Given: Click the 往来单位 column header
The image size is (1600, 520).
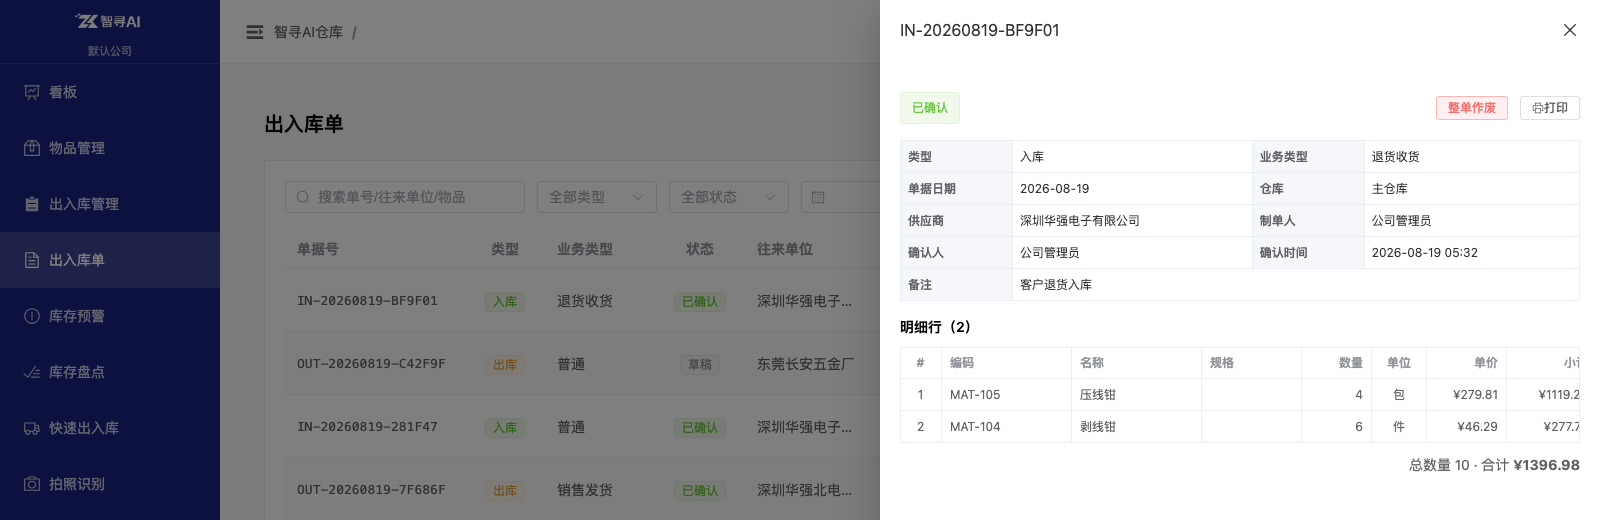Looking at the screenshot, I should (x=785, y=249).
